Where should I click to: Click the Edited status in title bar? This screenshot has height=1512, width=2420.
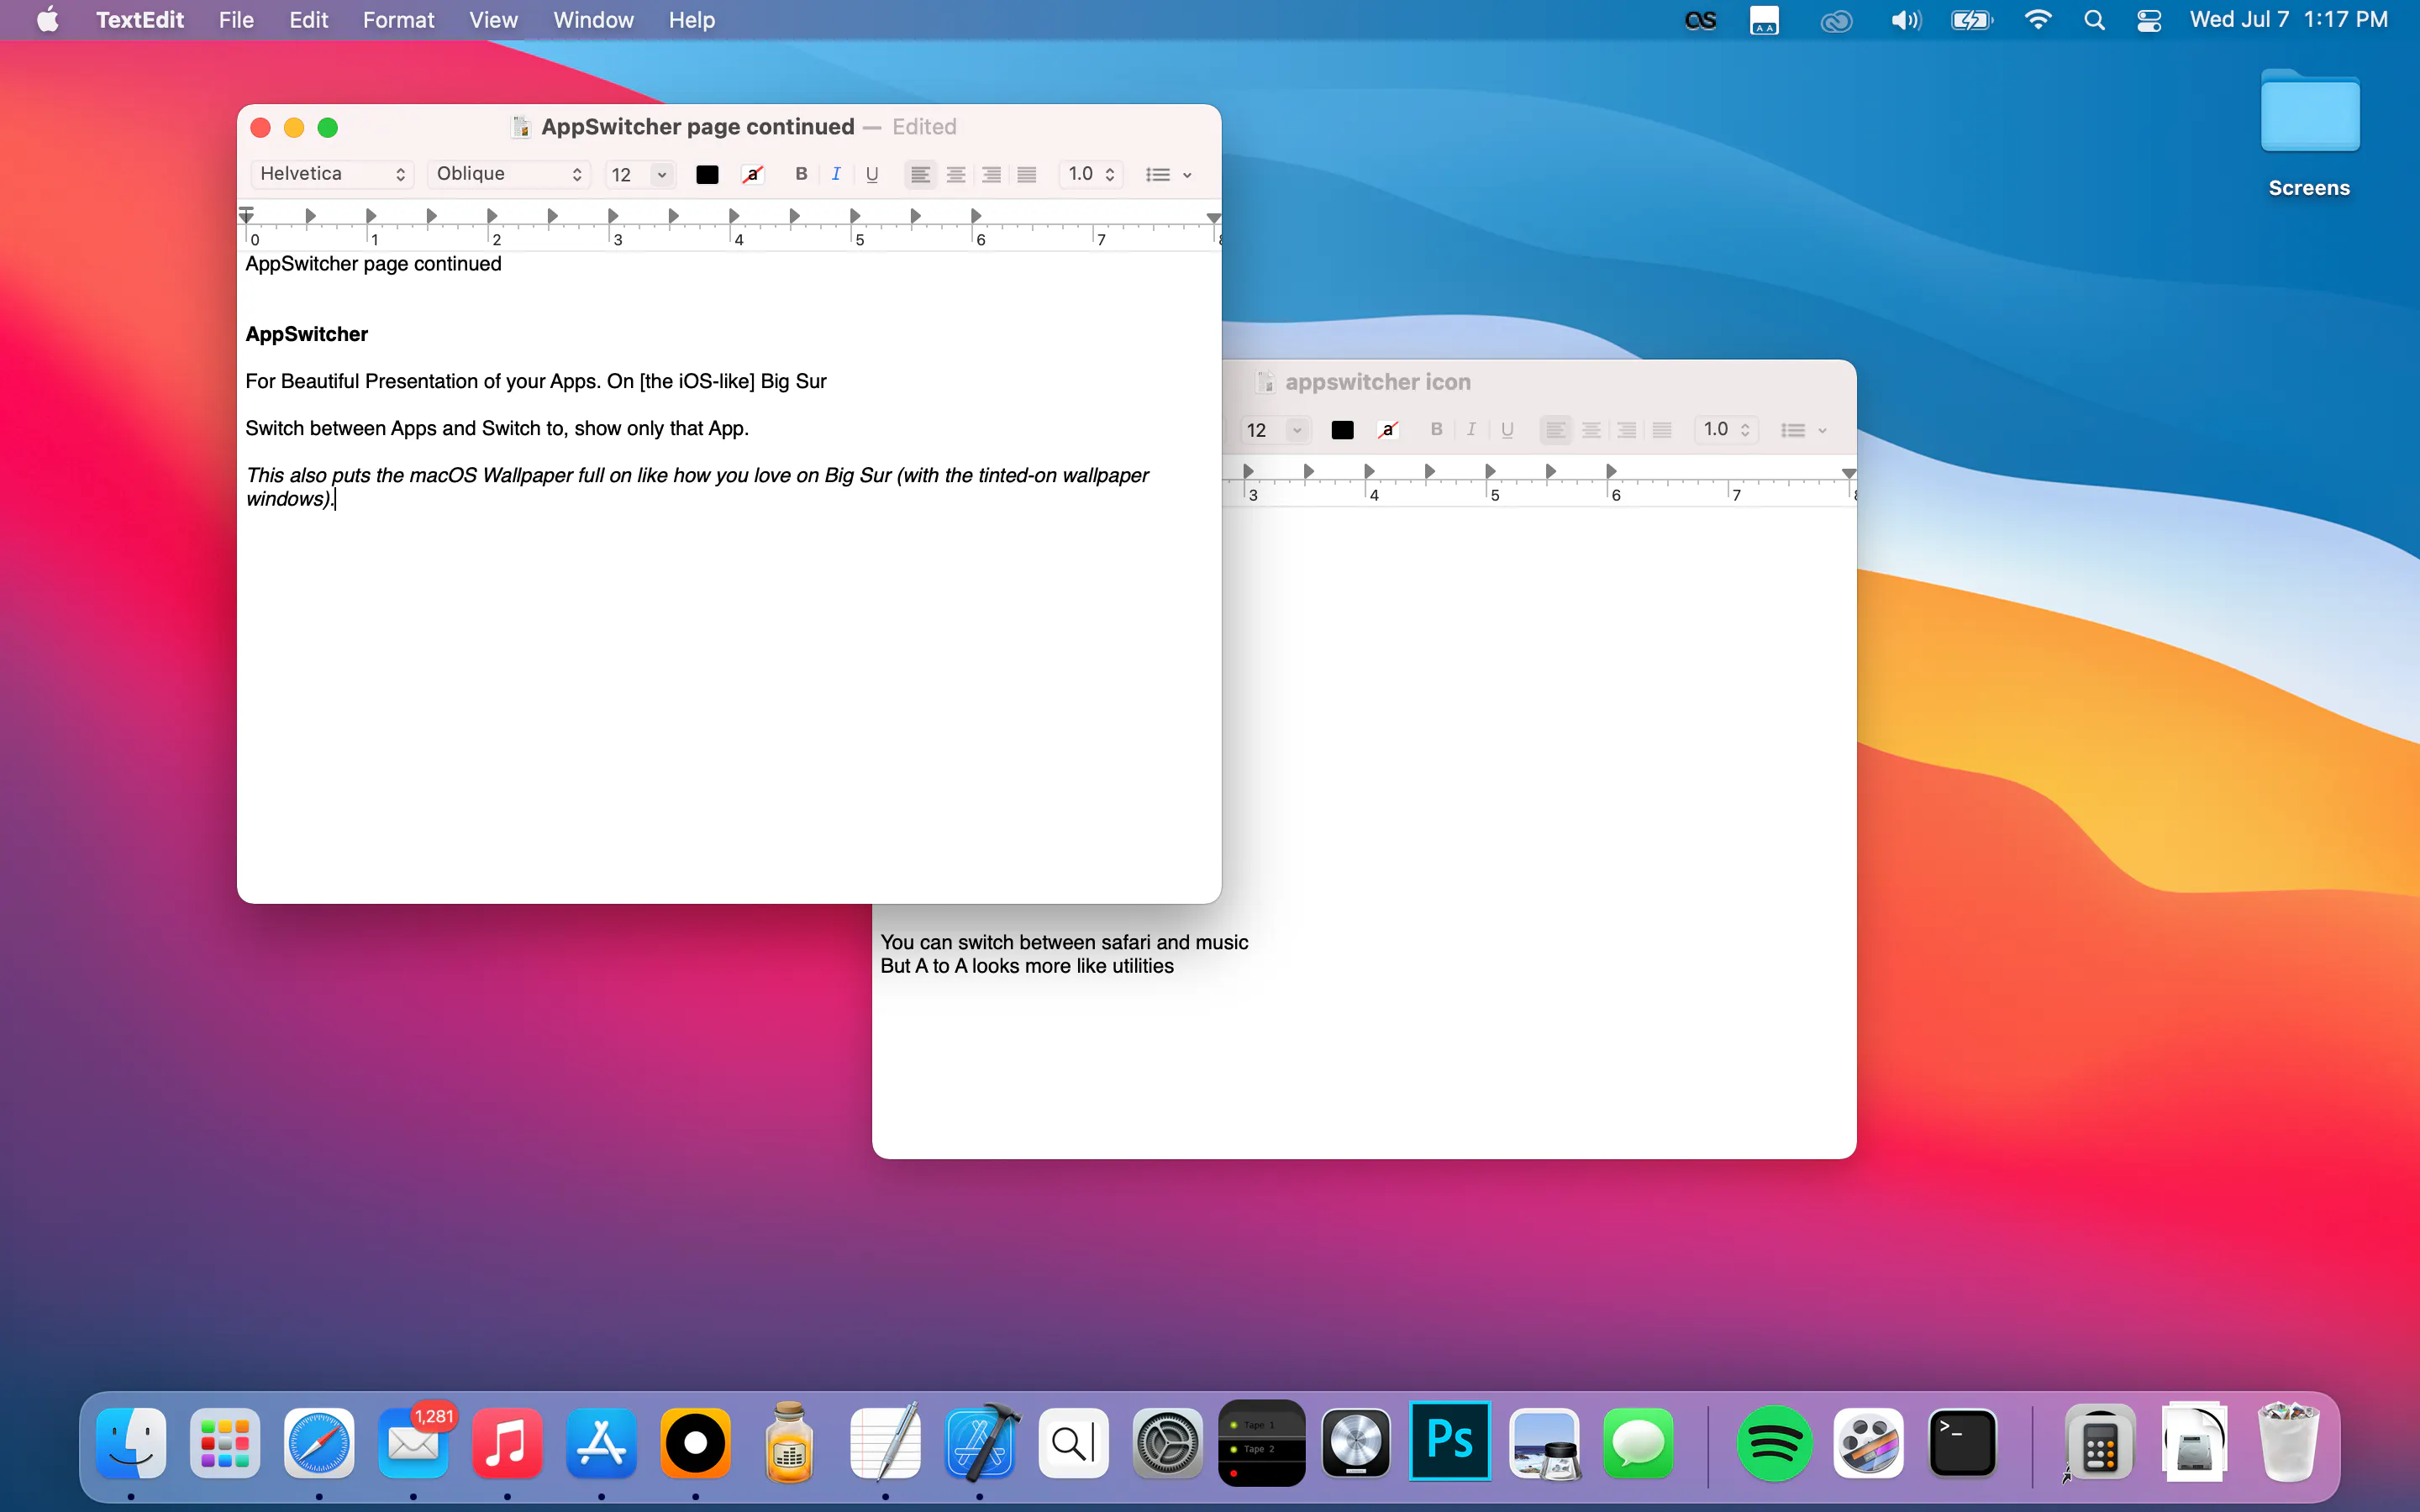click(924, 127)
